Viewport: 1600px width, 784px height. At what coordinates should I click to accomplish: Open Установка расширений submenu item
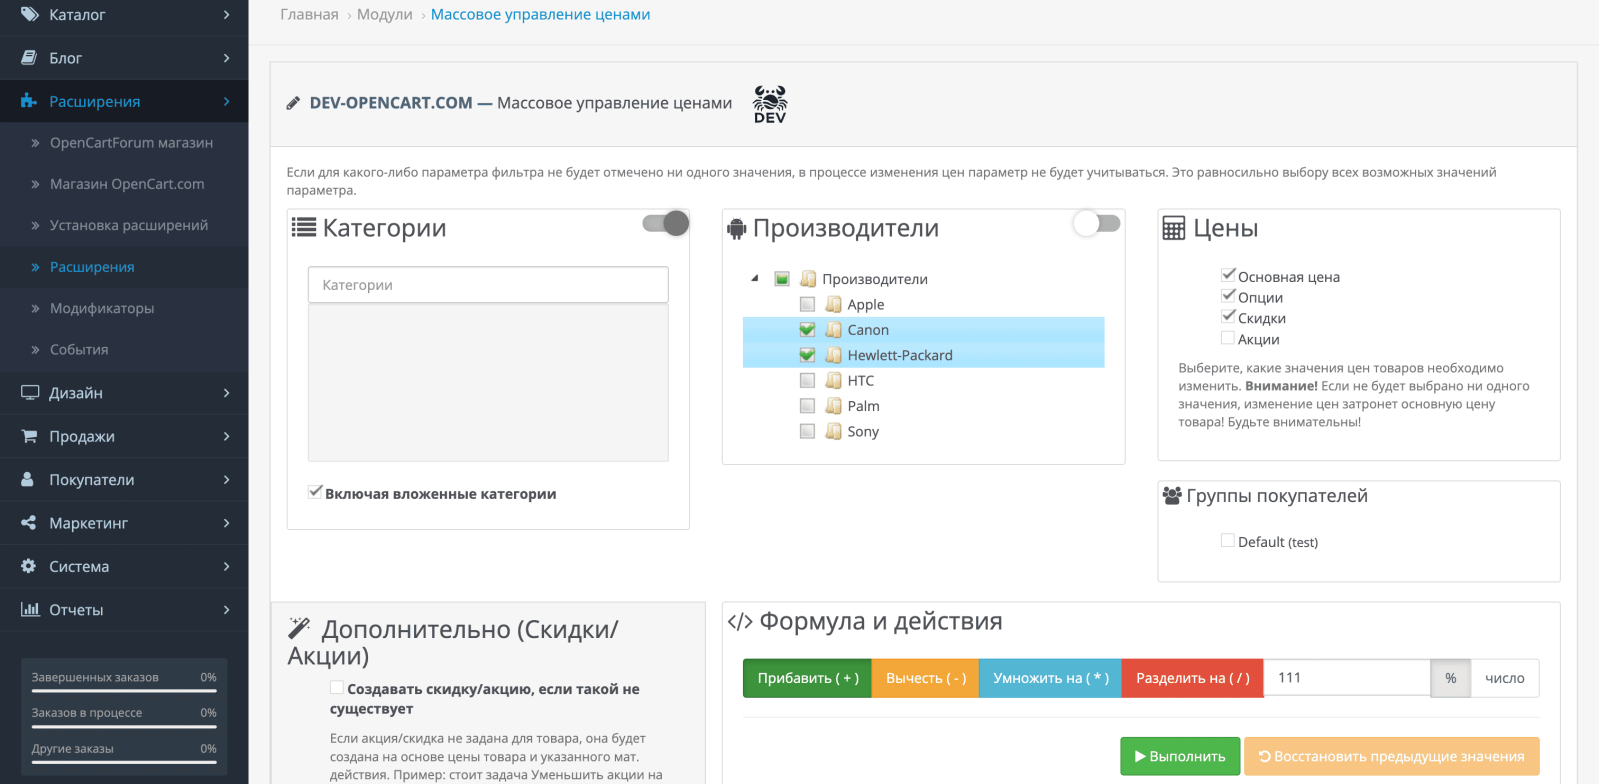(x=124, y=225)
